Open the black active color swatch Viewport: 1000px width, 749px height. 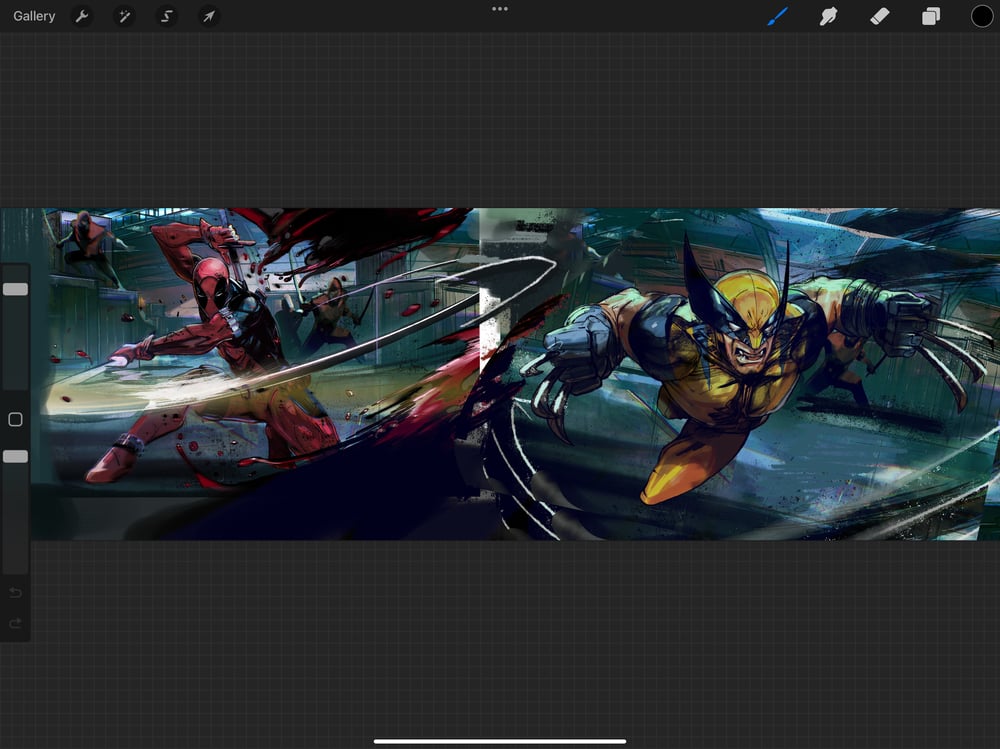[x=982, y=16]
